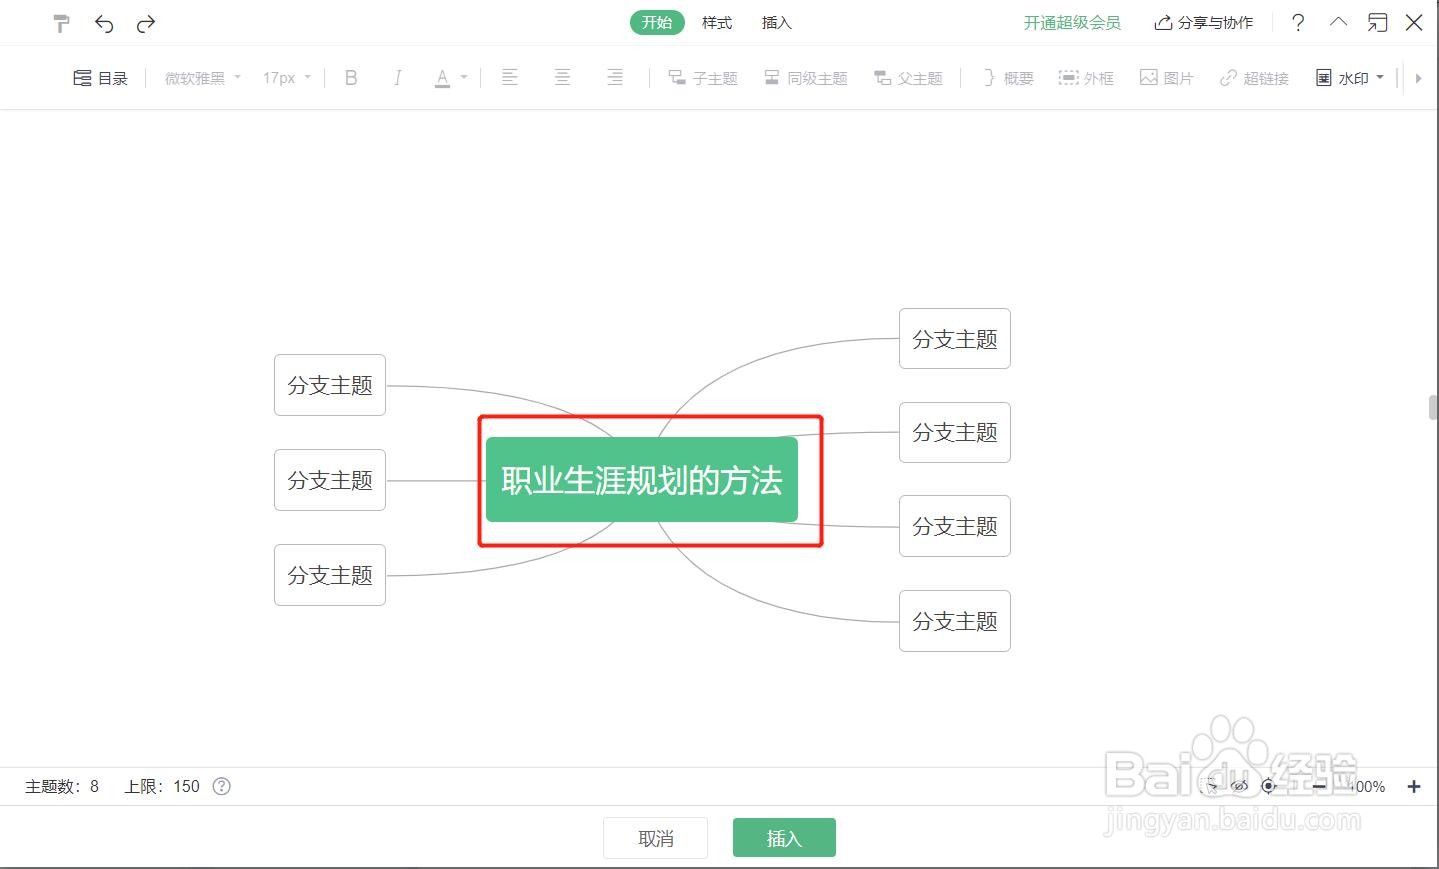Open the 插入 menu tab
This screenshot has width=1439, height=869.
tap(776, 22)
